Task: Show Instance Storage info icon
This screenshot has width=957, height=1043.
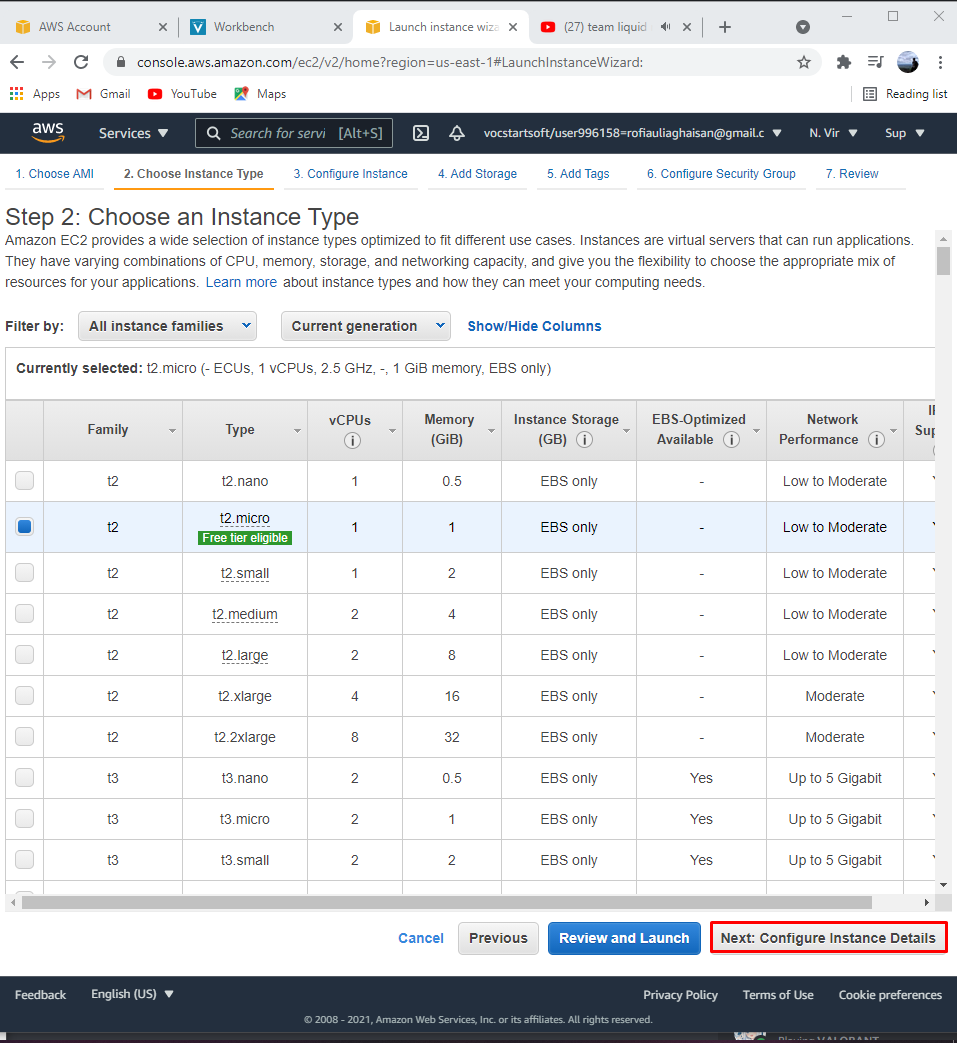Action: [585, 440]
